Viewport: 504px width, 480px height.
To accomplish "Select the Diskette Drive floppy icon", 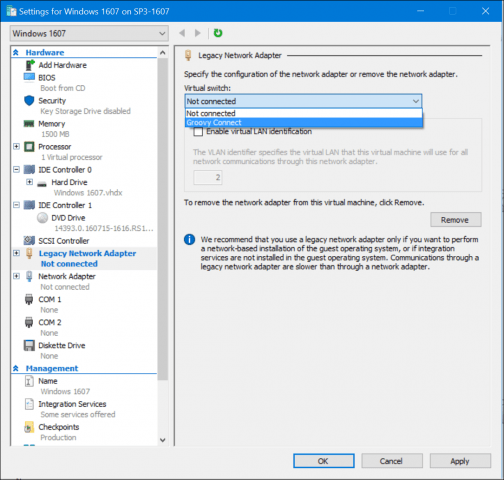I will click(x=29, y=346).
